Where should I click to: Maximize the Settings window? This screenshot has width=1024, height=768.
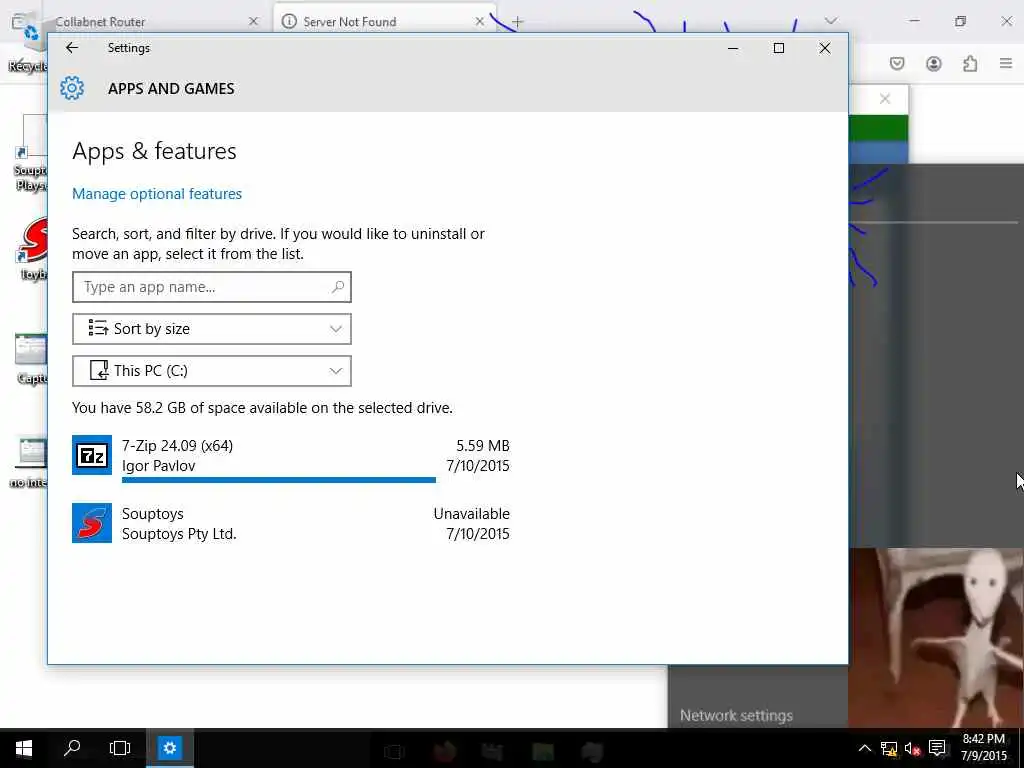point(778,48)
